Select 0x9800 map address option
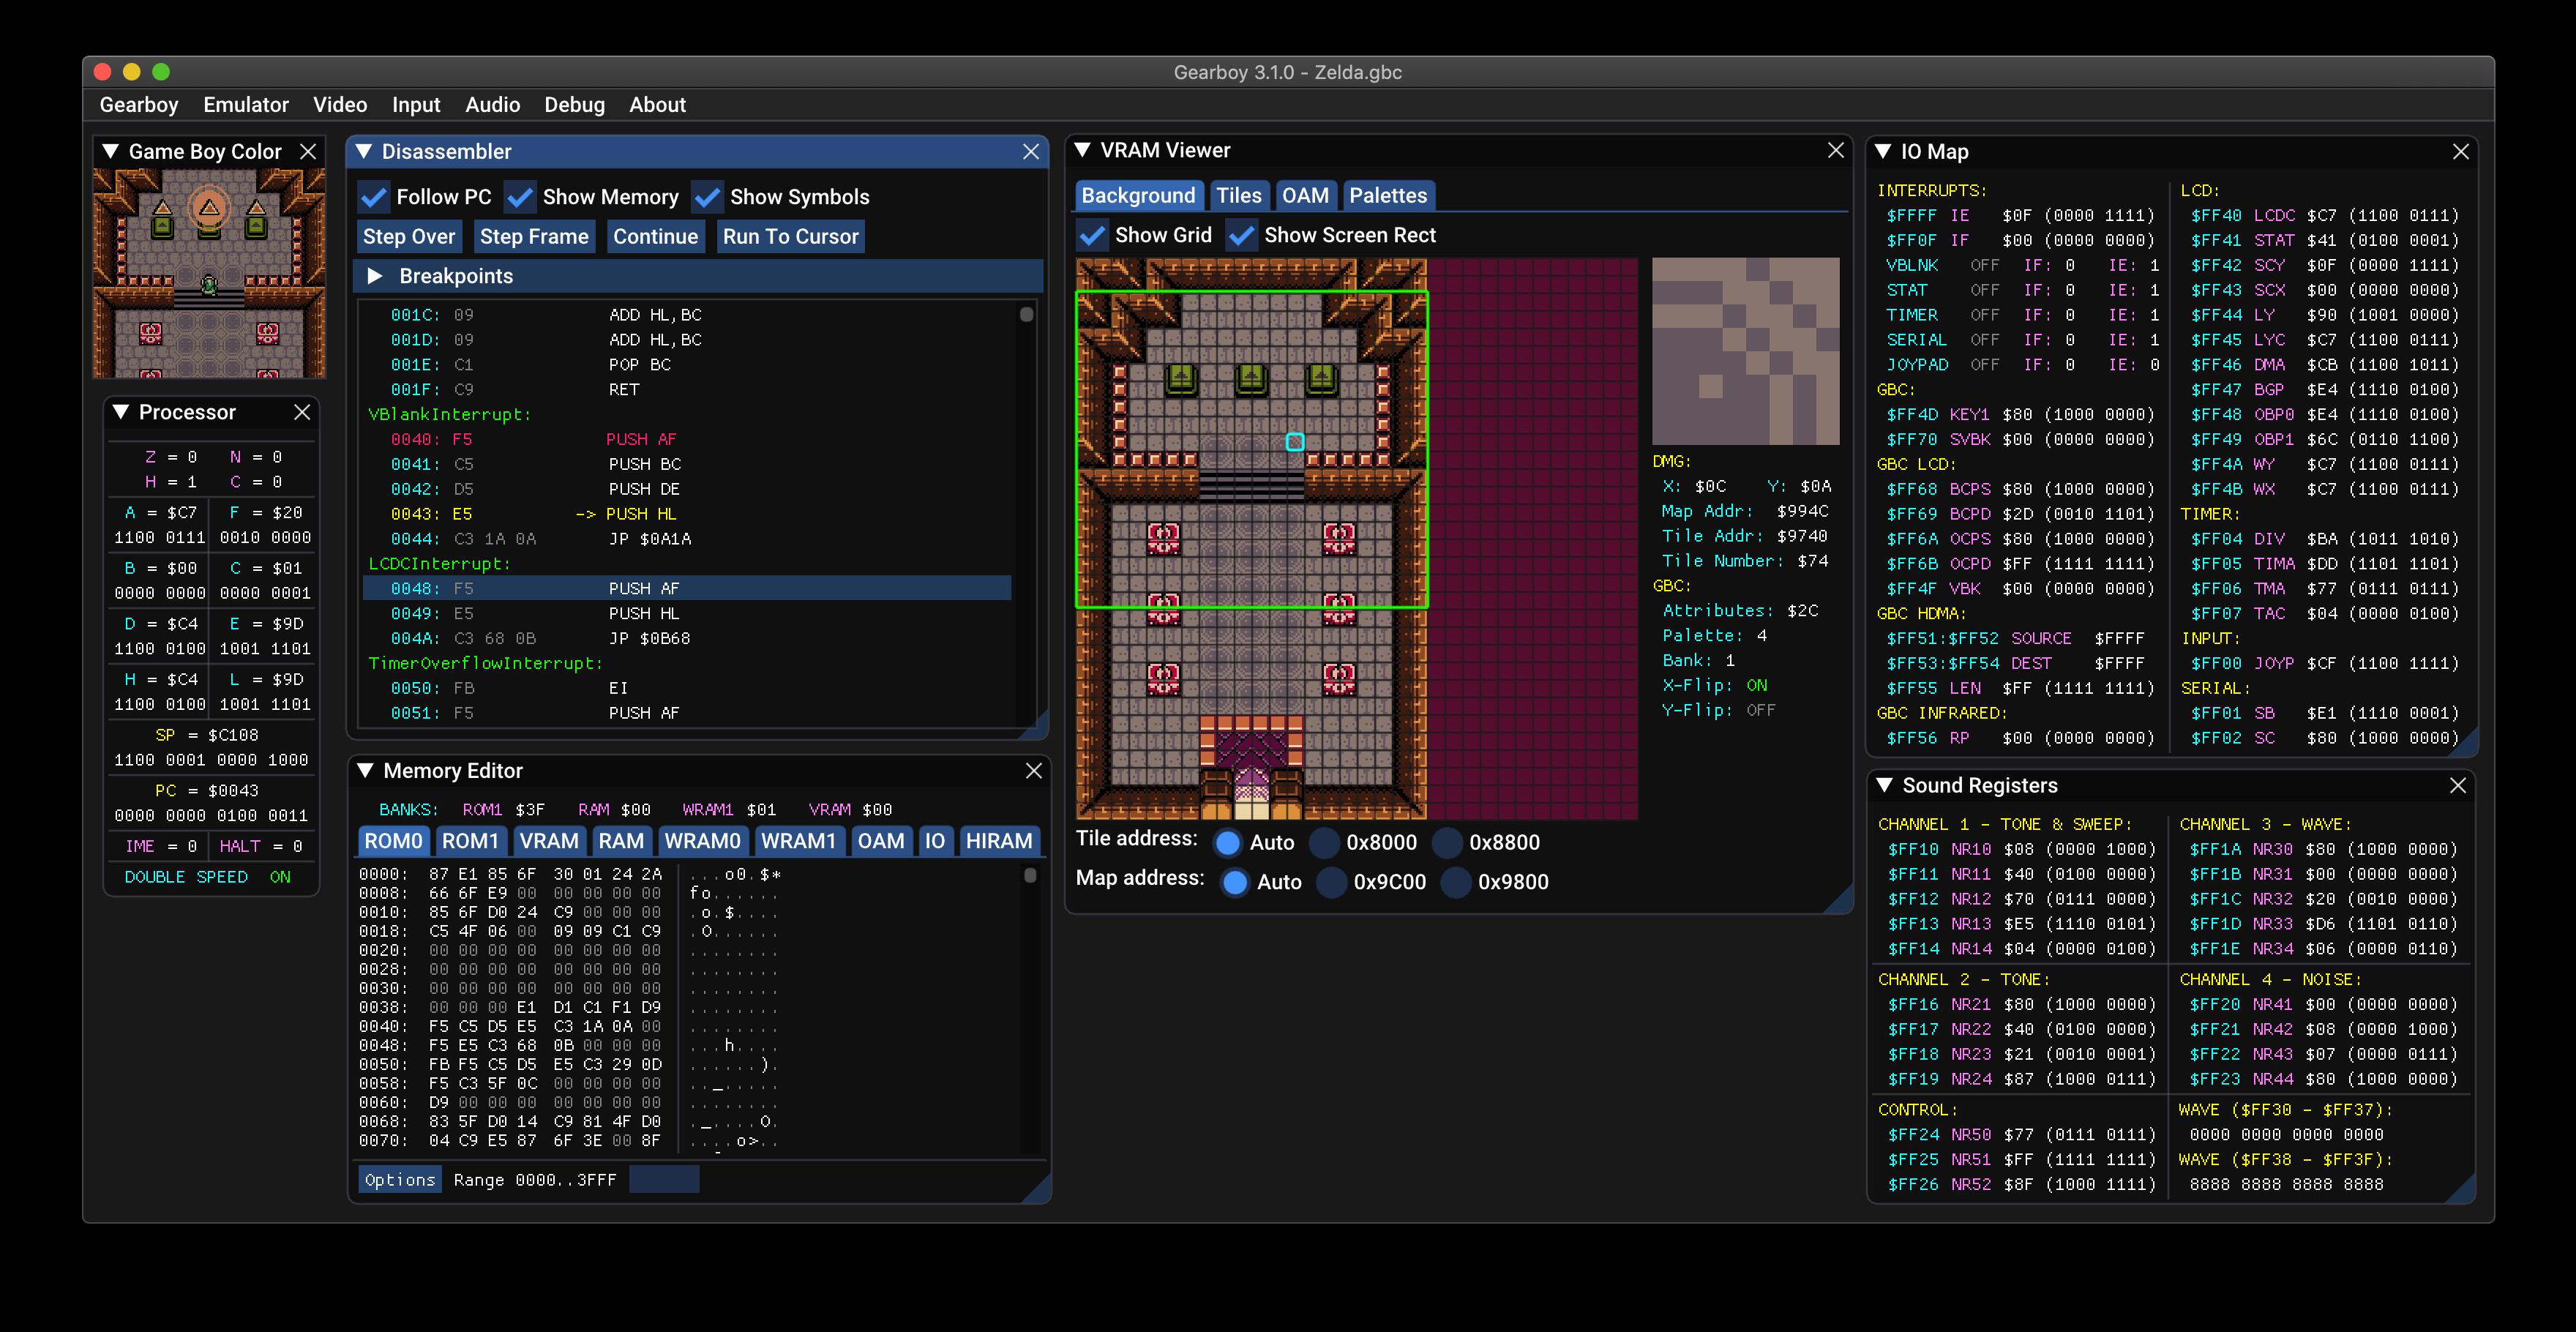The image size is (2576, 1332). tap(1456, 882)
